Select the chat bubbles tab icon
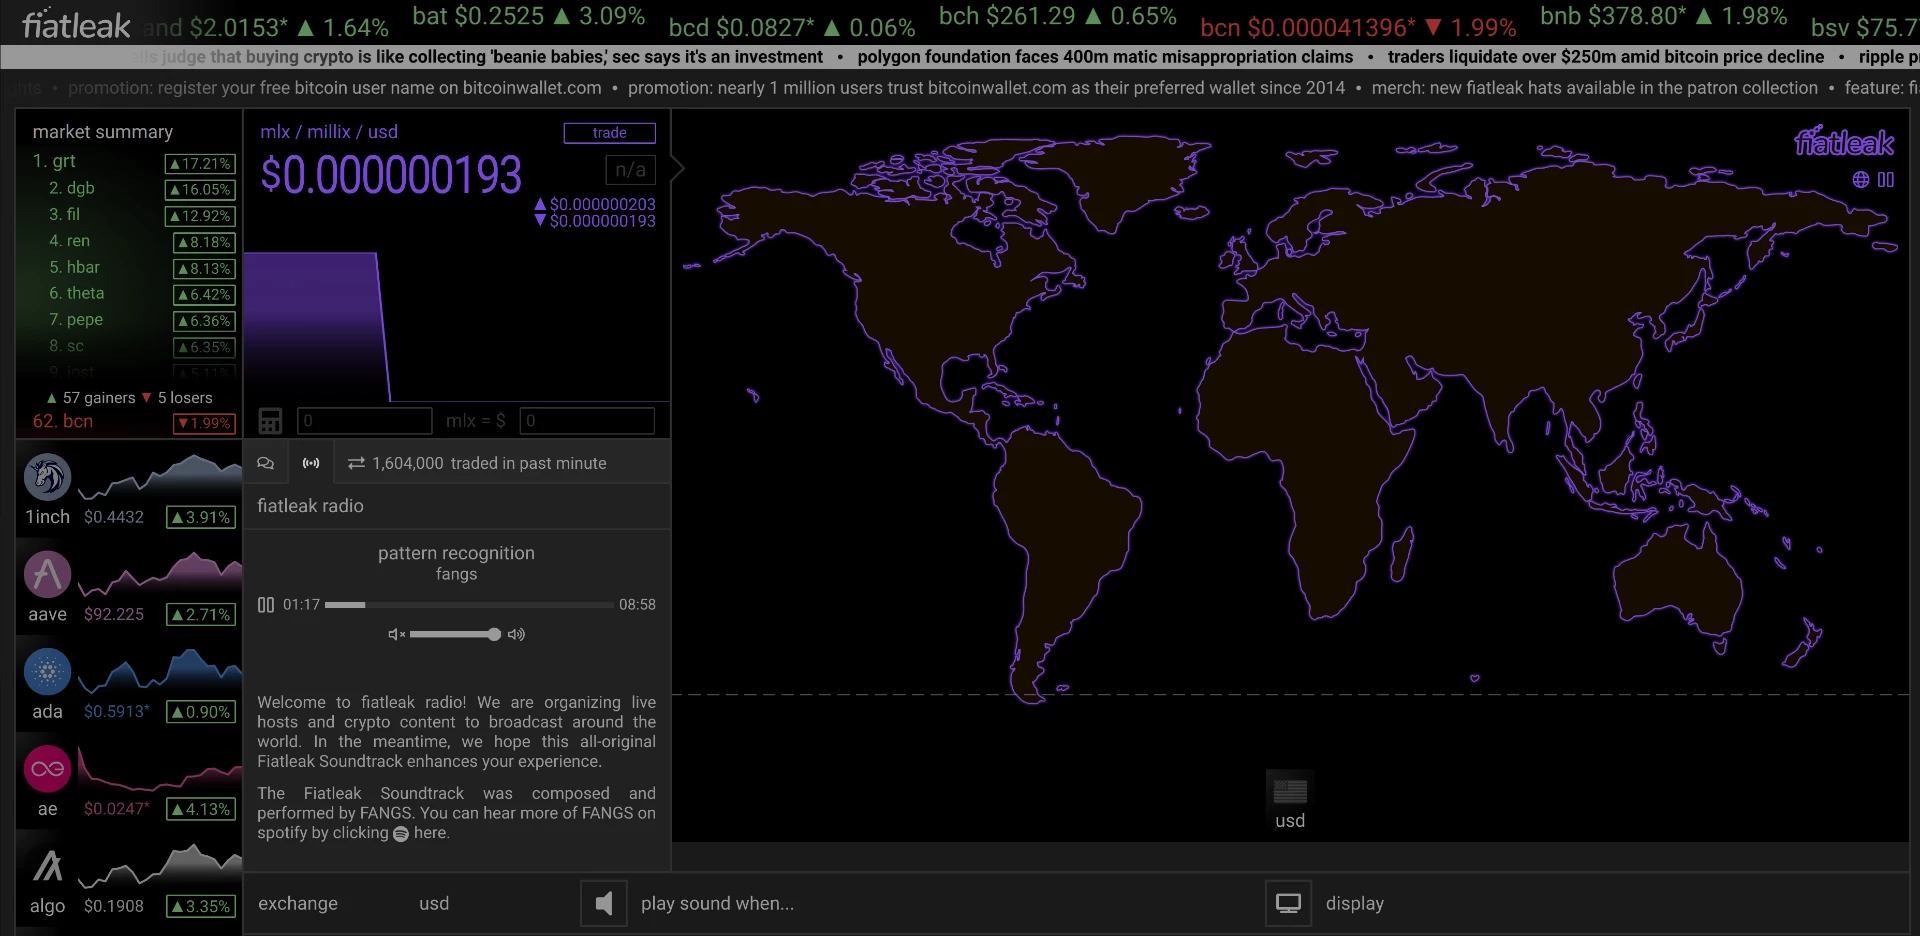 265,463
